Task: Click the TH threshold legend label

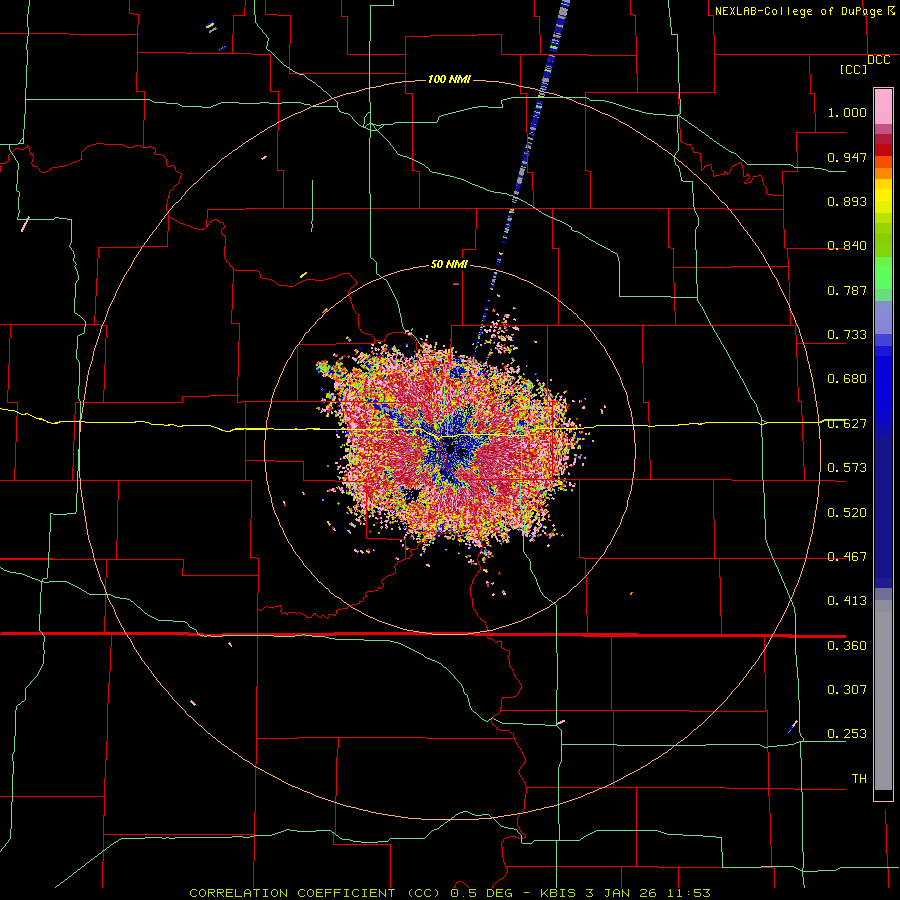Action: click(x=859, y=779)
